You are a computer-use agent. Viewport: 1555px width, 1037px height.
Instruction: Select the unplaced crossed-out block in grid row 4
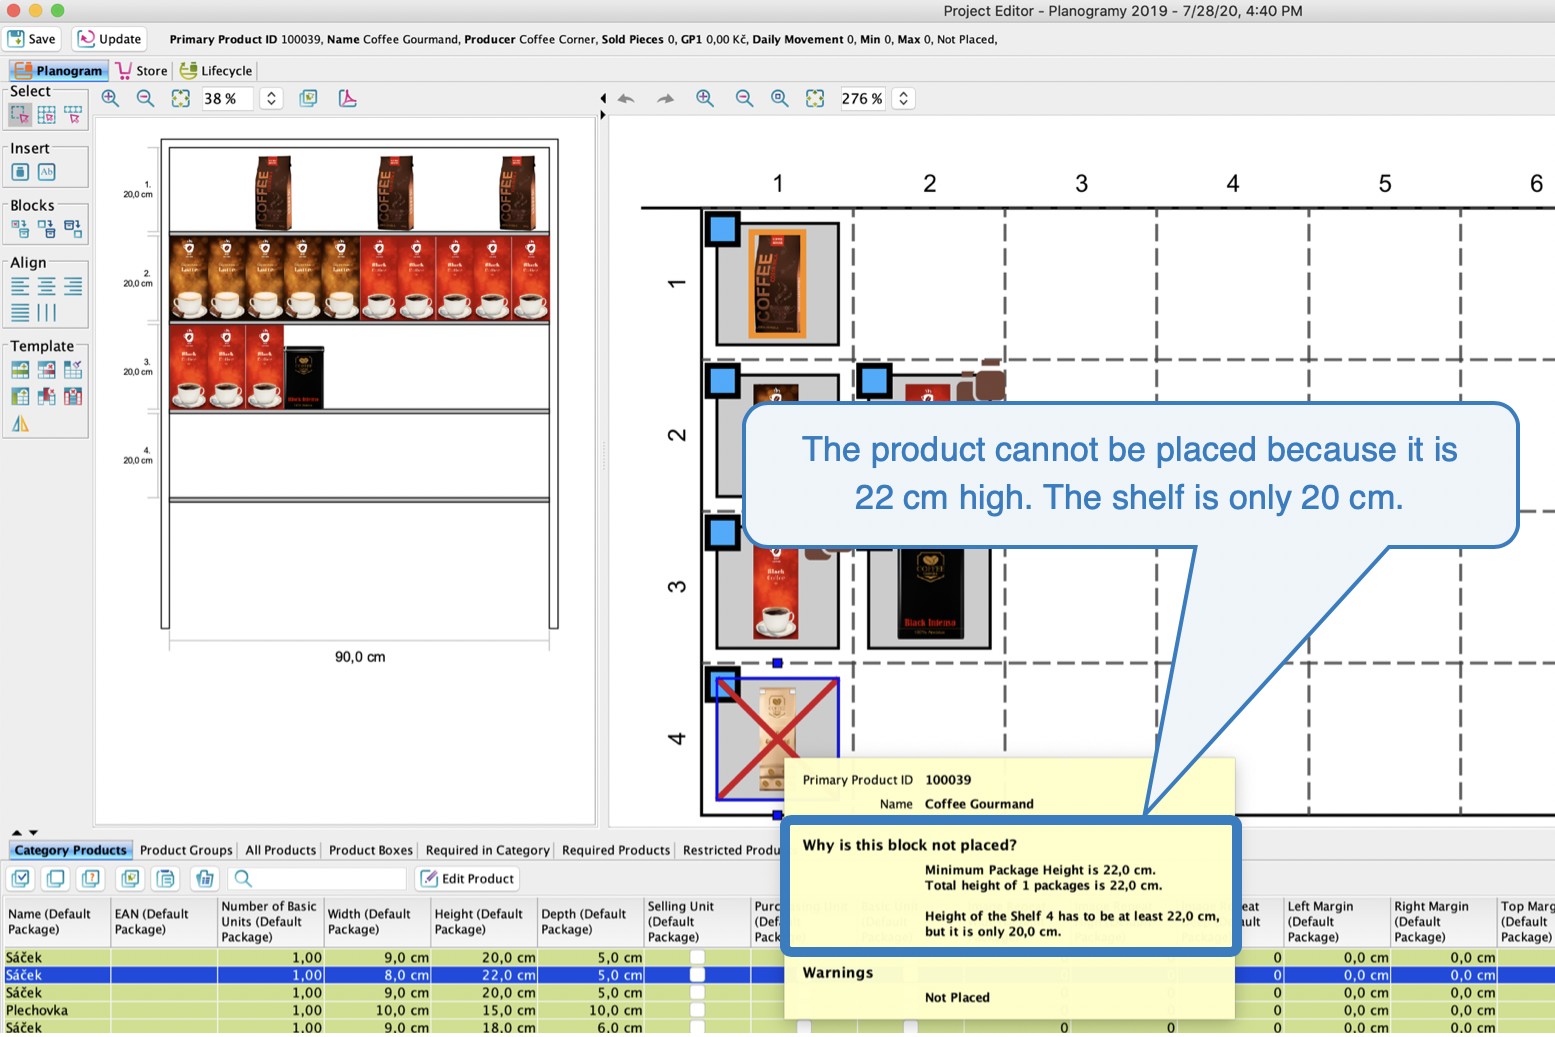(777, 739)
